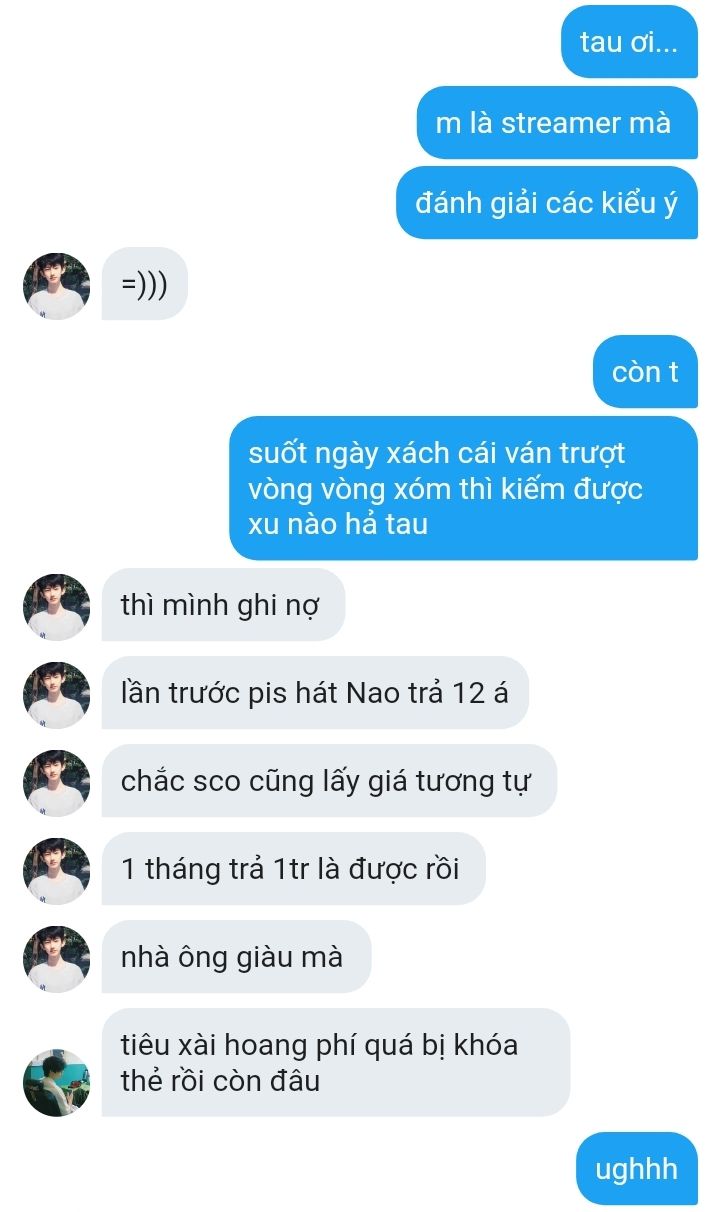The height and width of the screenshot is (1212, 720).
Task: Tap the avatar next to 'thì mình ghi nợ'
Action: (x=57, y=607)
